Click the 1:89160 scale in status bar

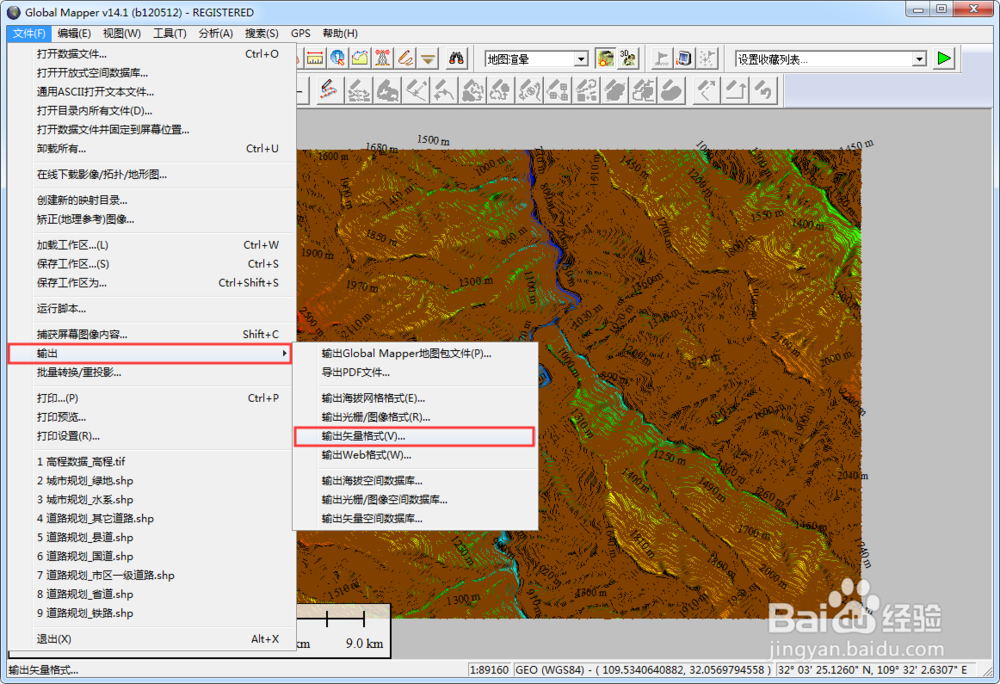click(x=489, y=670)
